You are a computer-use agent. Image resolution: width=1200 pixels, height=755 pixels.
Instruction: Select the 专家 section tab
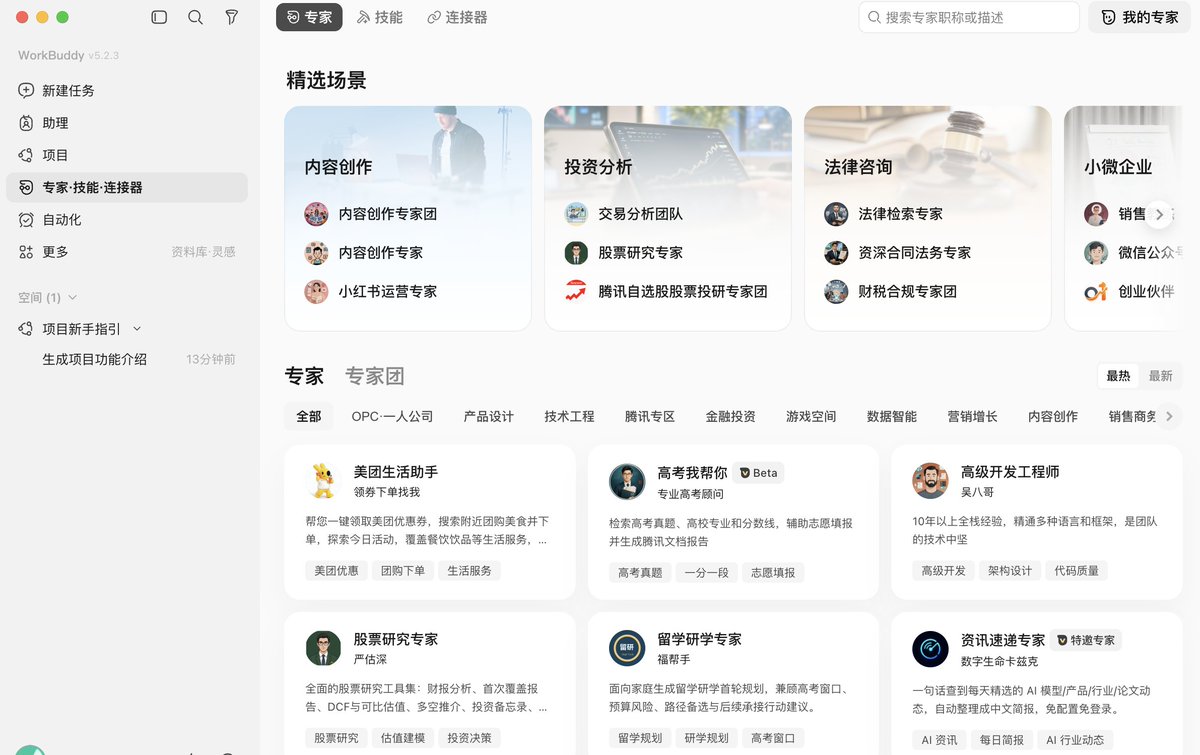pos(304,376)
